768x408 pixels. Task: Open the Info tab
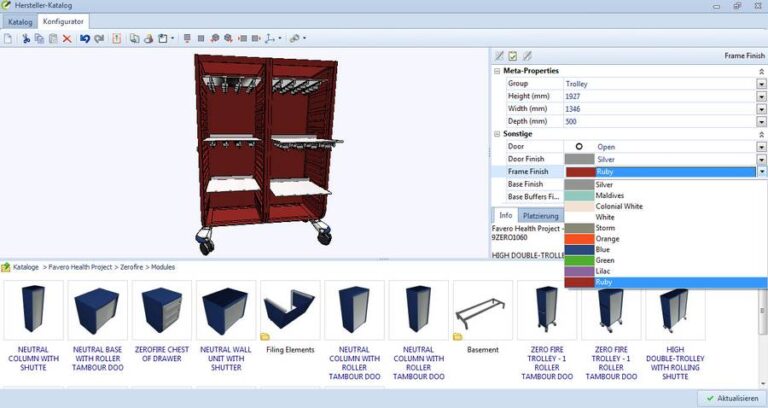pyautogui.click(x=505, y=216)
